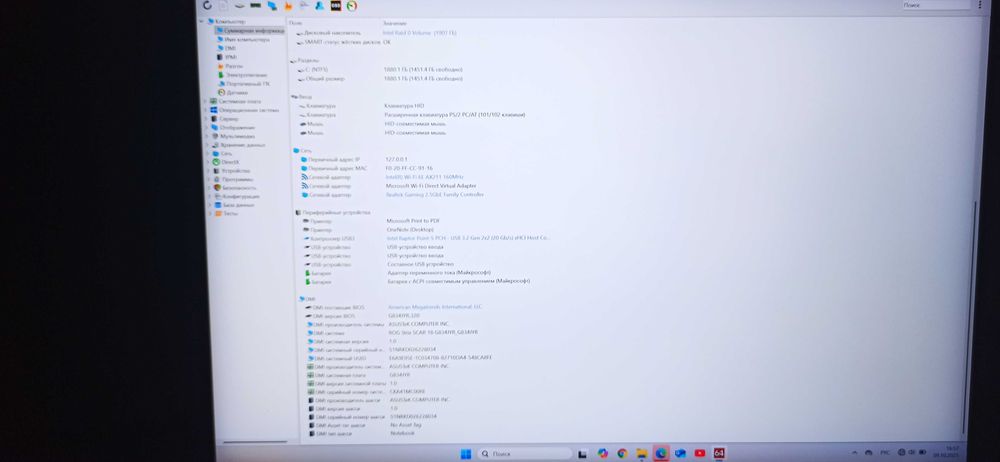Select the Общий размер row
This screenshot has width=1000, height=462.
tap(380, 78)
